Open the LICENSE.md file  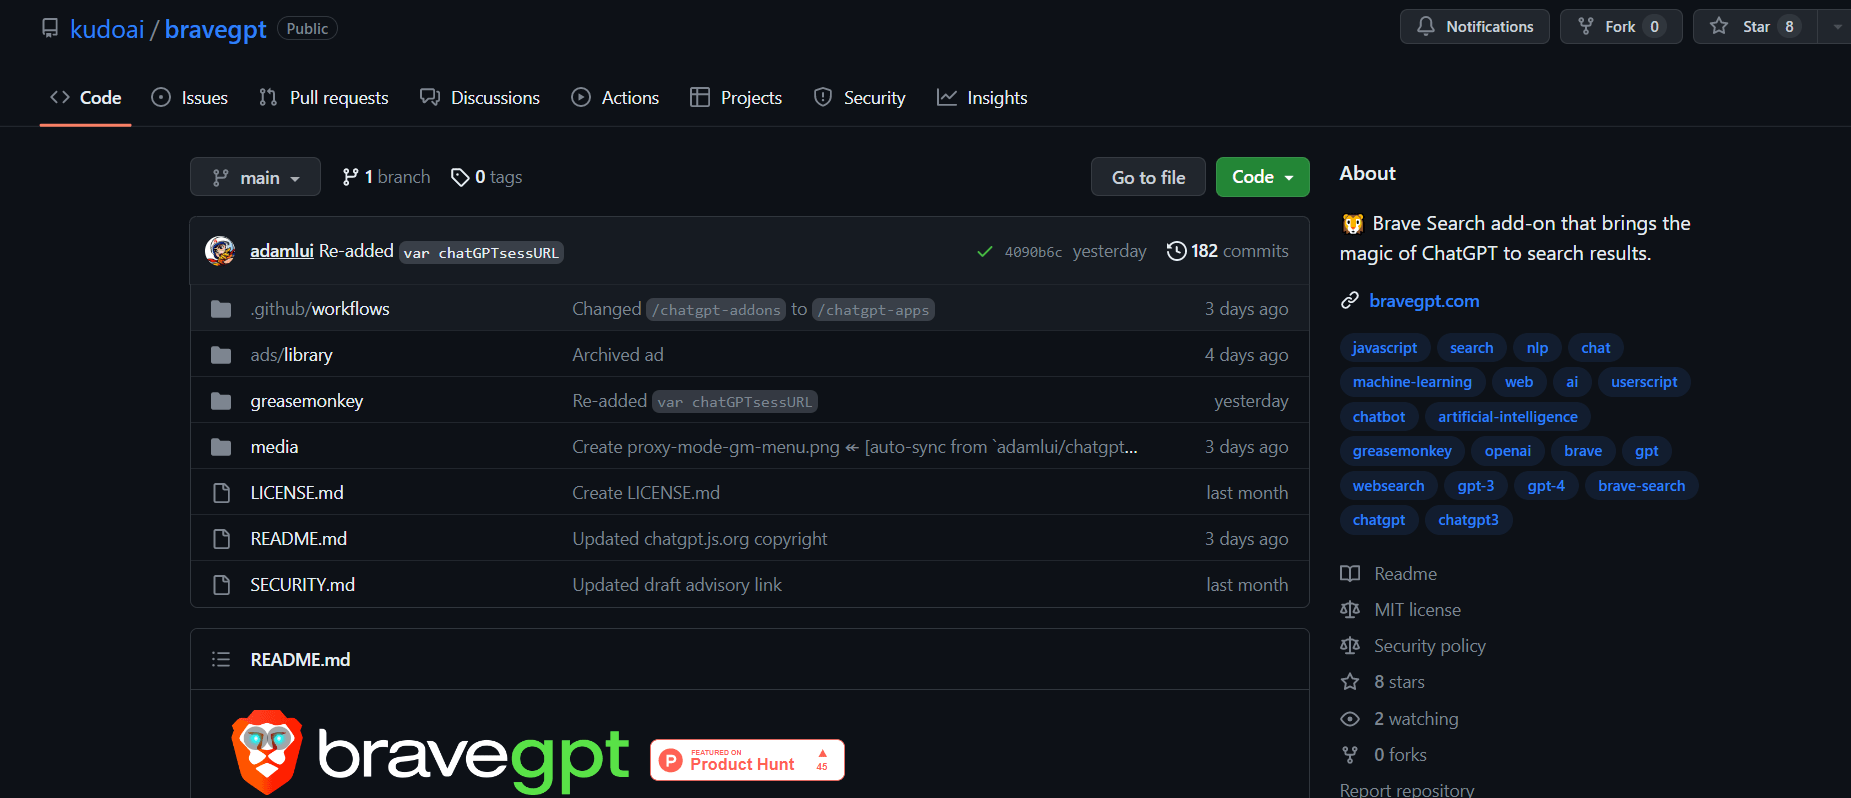point(297,493)
